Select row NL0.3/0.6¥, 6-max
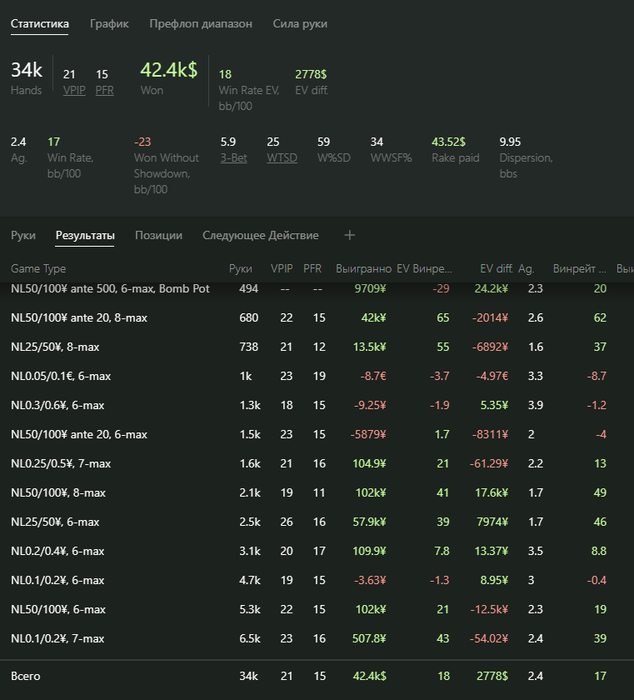 317,405
